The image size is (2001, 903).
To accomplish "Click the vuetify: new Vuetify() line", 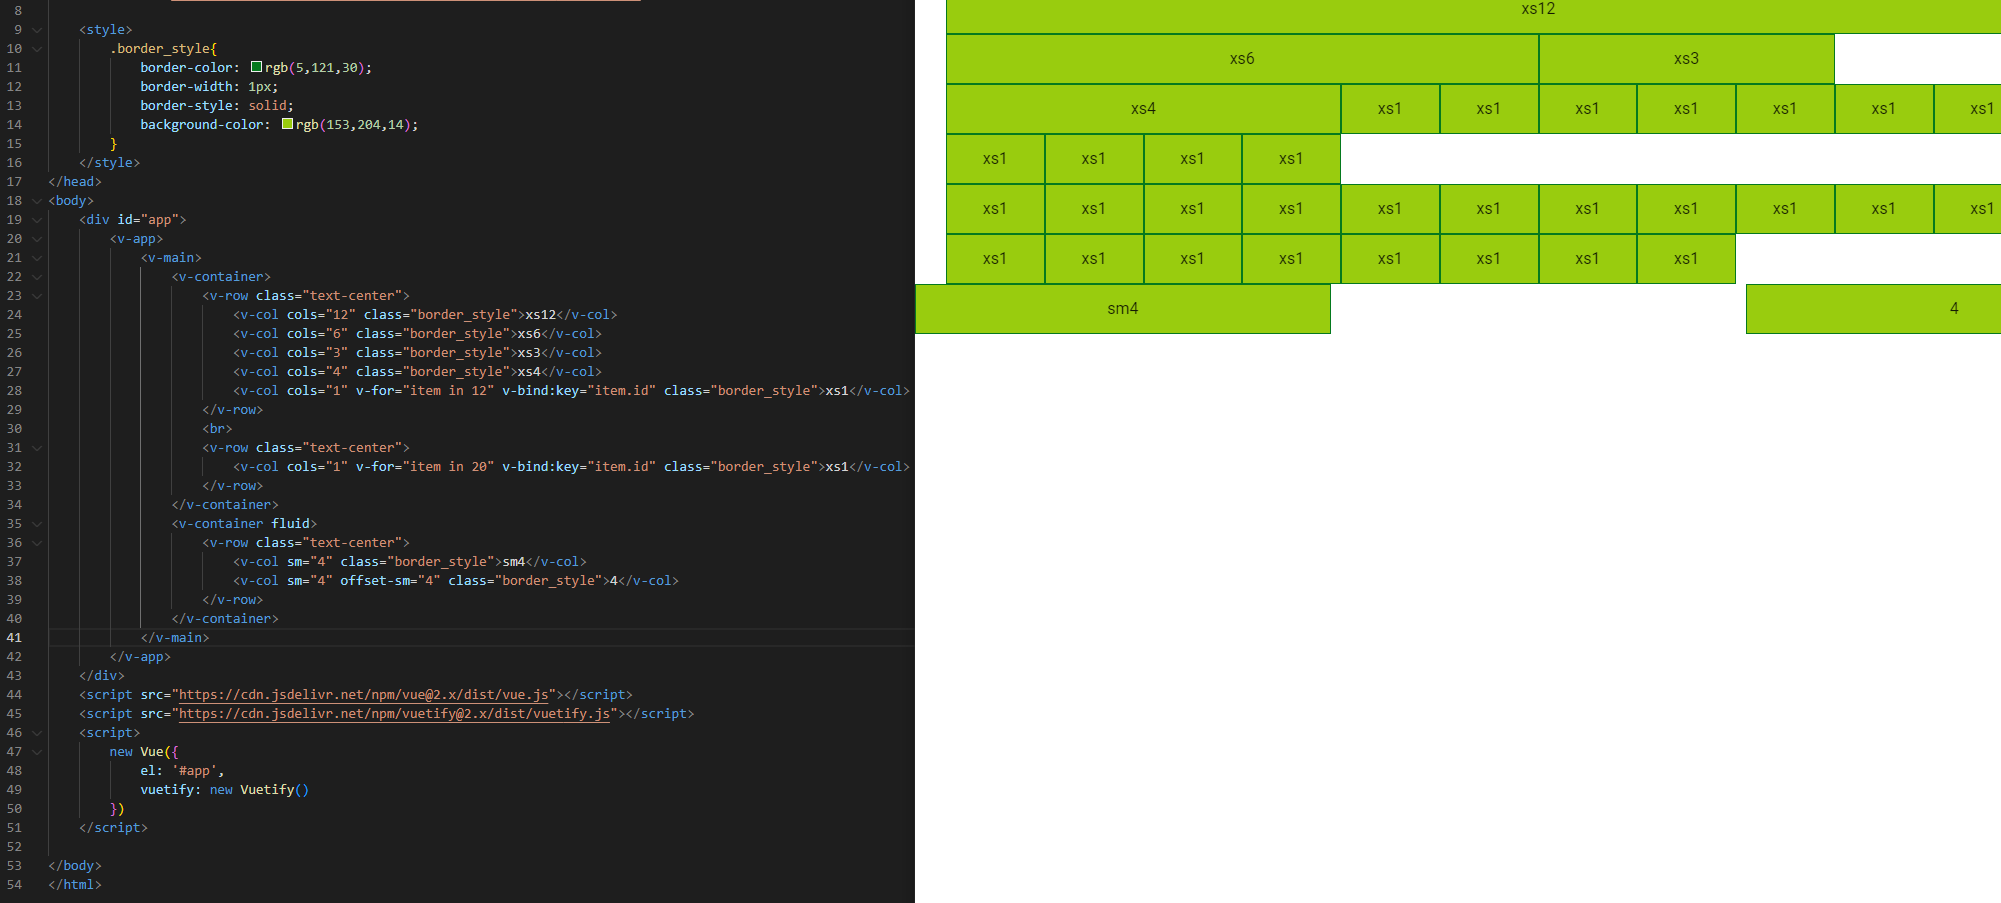I will (225, 790).
